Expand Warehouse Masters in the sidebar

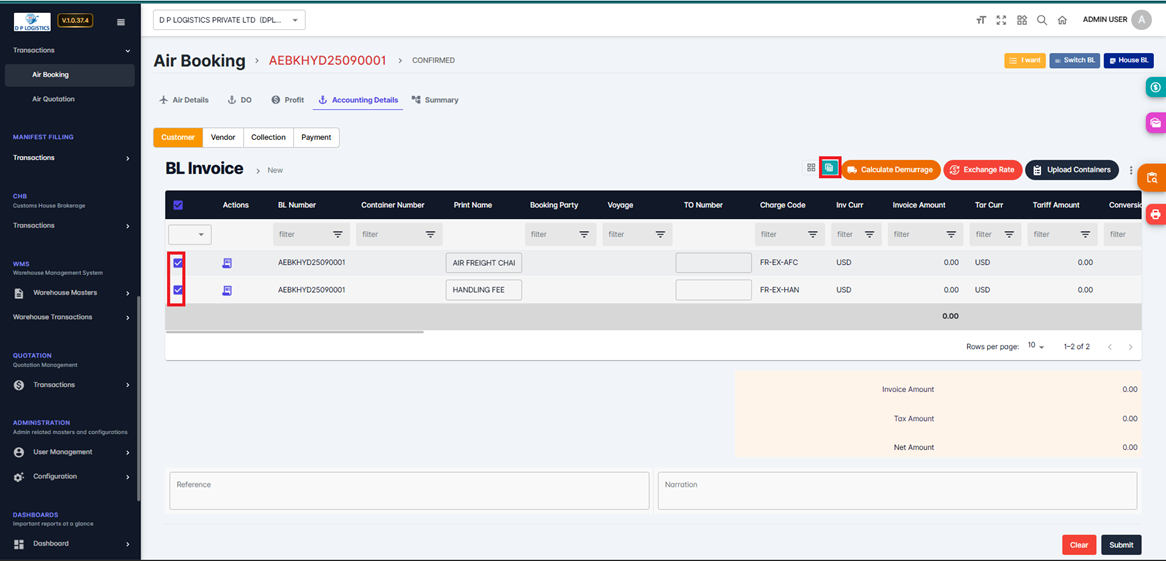71,293
